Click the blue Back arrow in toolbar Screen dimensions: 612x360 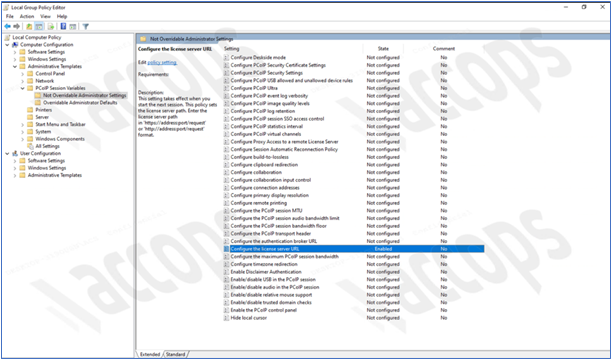pos(7,27)
